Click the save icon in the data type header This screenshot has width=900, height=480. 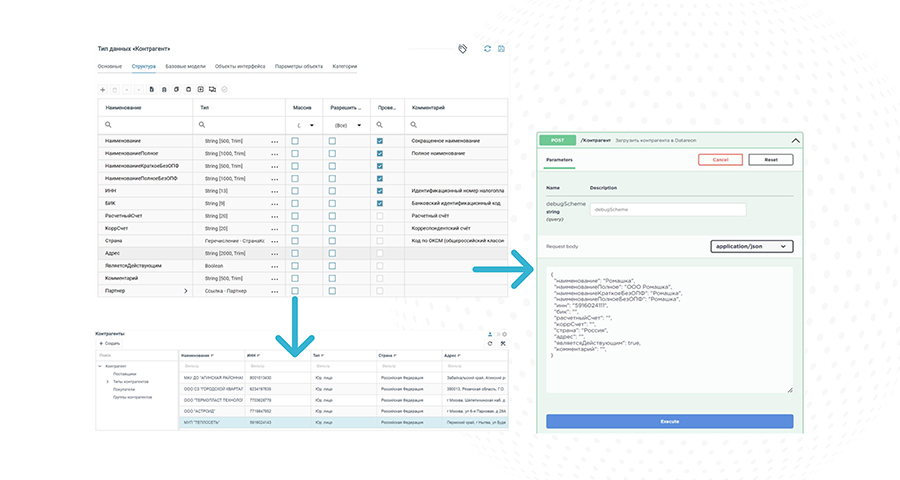click(501, 48)
